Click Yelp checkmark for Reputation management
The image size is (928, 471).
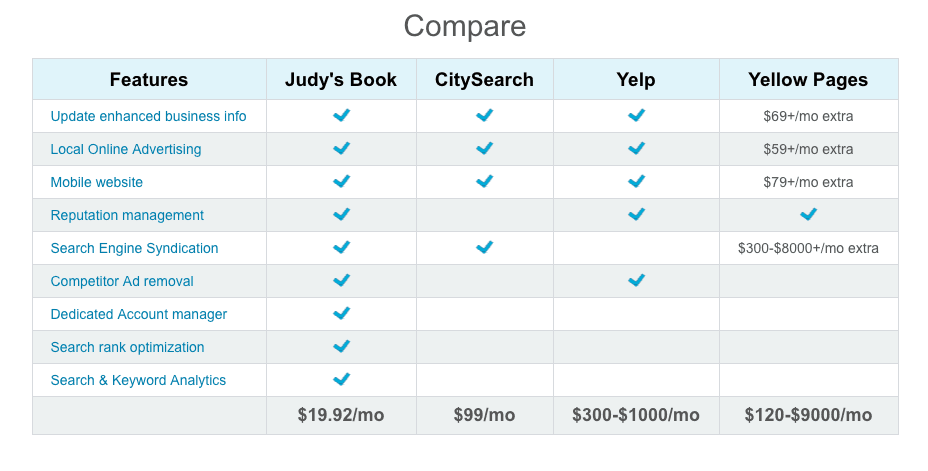(636, 214)
